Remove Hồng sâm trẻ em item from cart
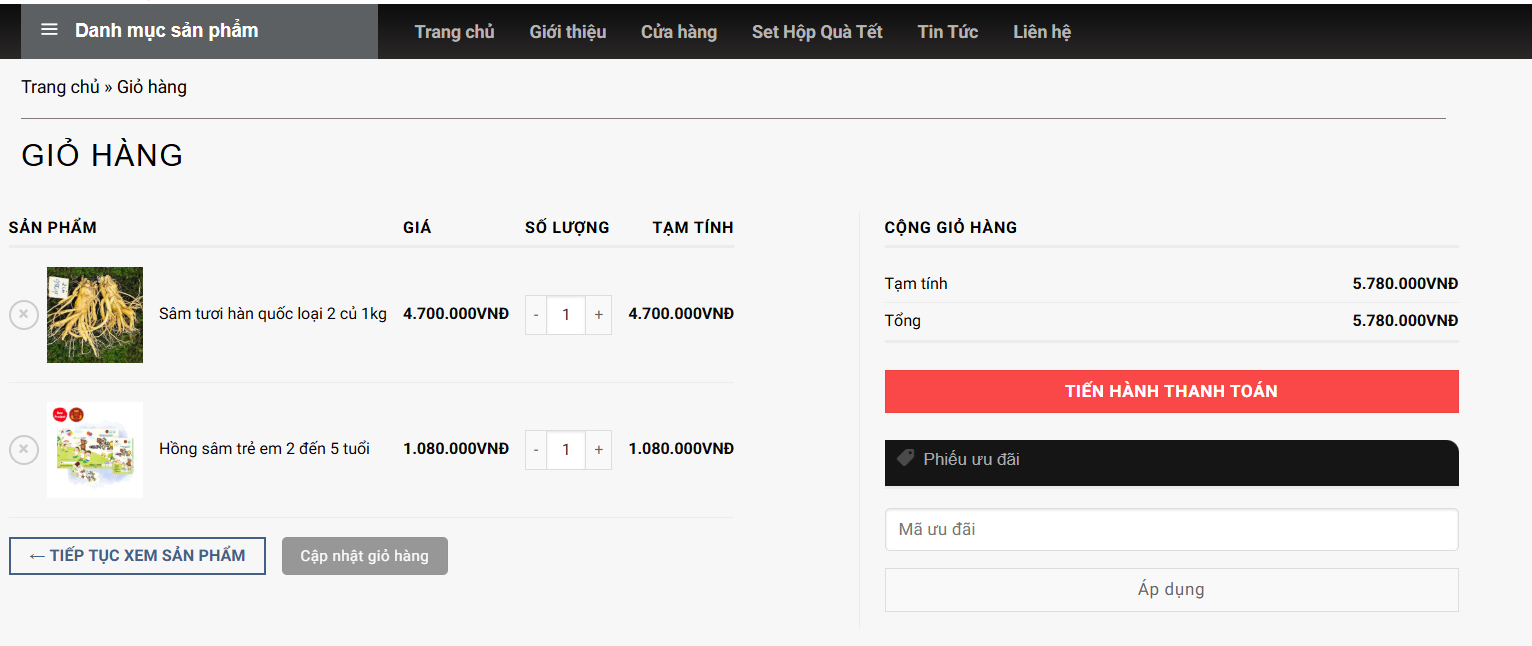The width and height of the screenshot is (1532, 646). coord(24,450)
